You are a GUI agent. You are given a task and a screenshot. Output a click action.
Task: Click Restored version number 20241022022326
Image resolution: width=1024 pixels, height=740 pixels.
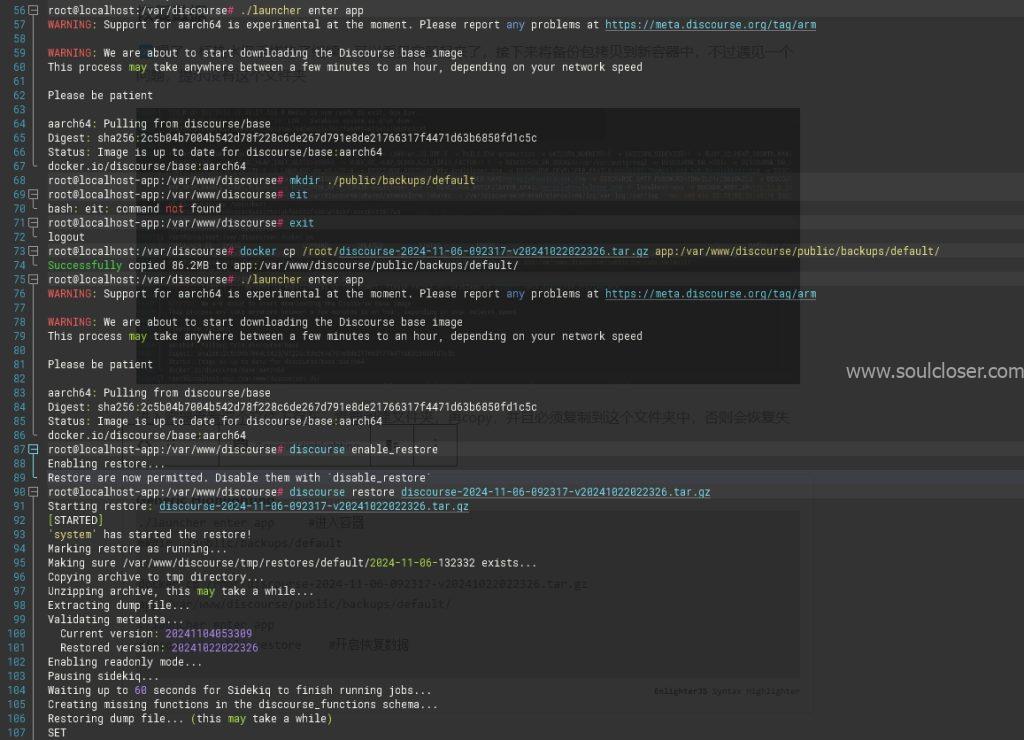(214, 648)
